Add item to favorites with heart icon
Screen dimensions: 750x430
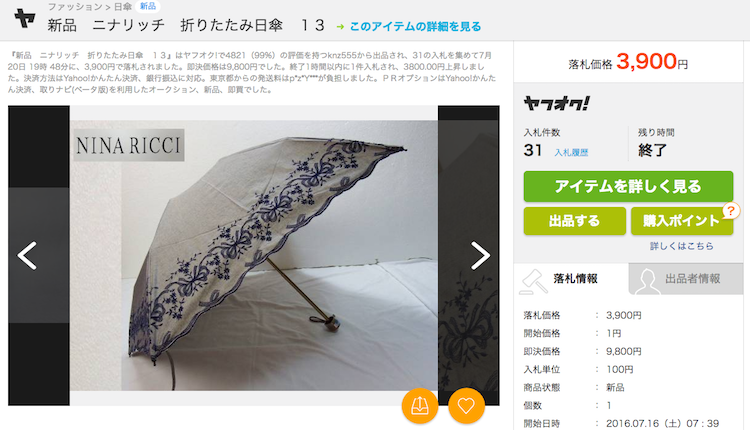(x=466, y=406)
